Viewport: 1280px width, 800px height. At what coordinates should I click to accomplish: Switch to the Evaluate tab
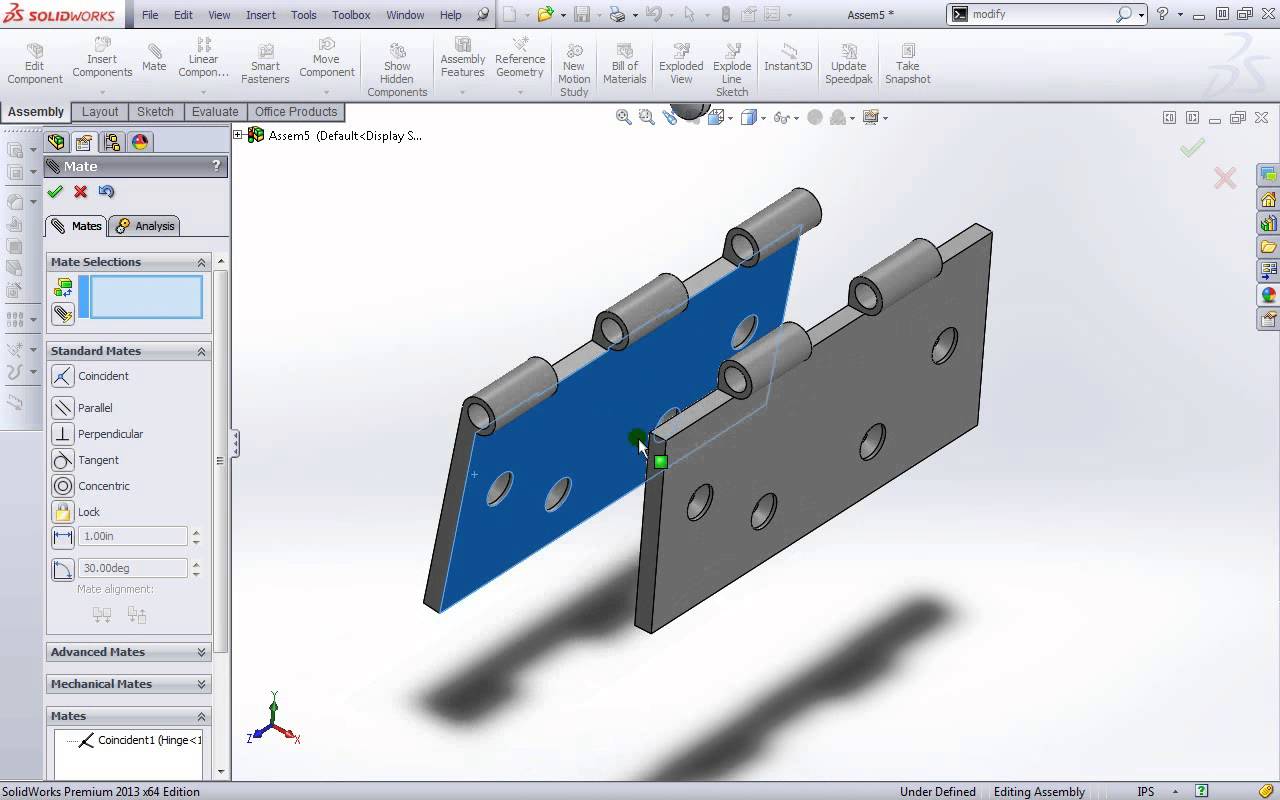point(214,111)
